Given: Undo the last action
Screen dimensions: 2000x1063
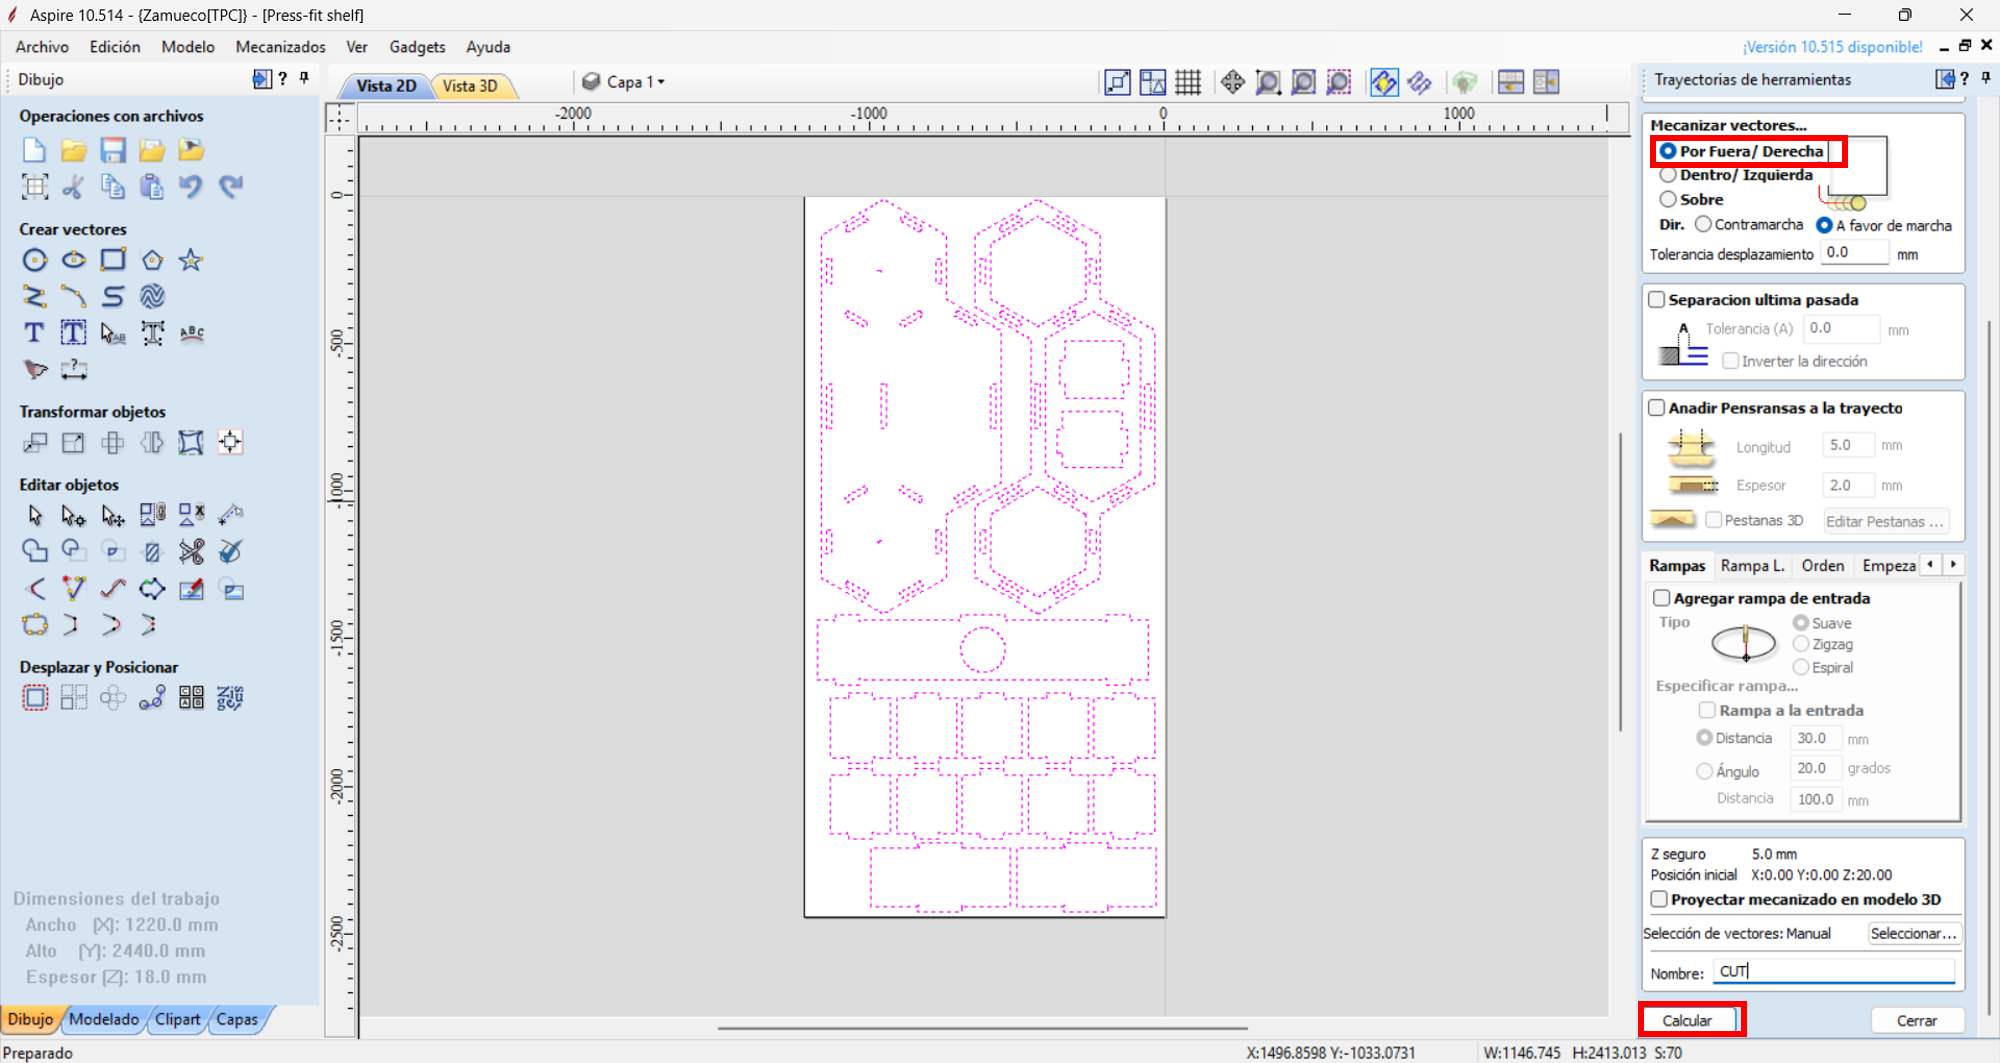Looking at the screenshot, I should click(191, 186).
